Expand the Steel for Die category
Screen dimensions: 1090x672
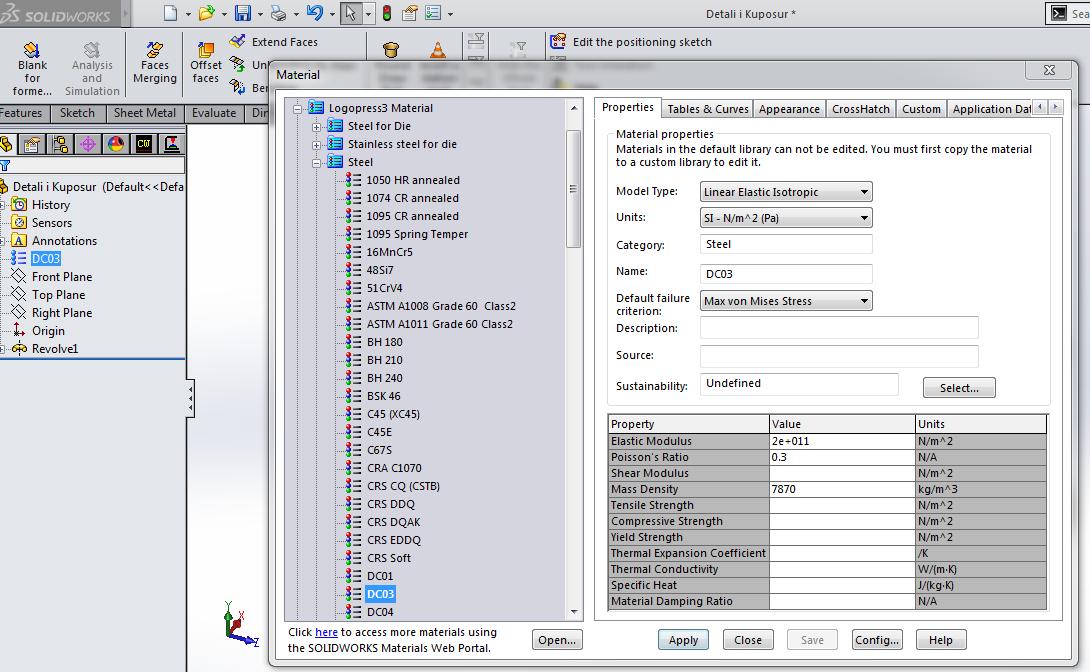pos(316,126)
